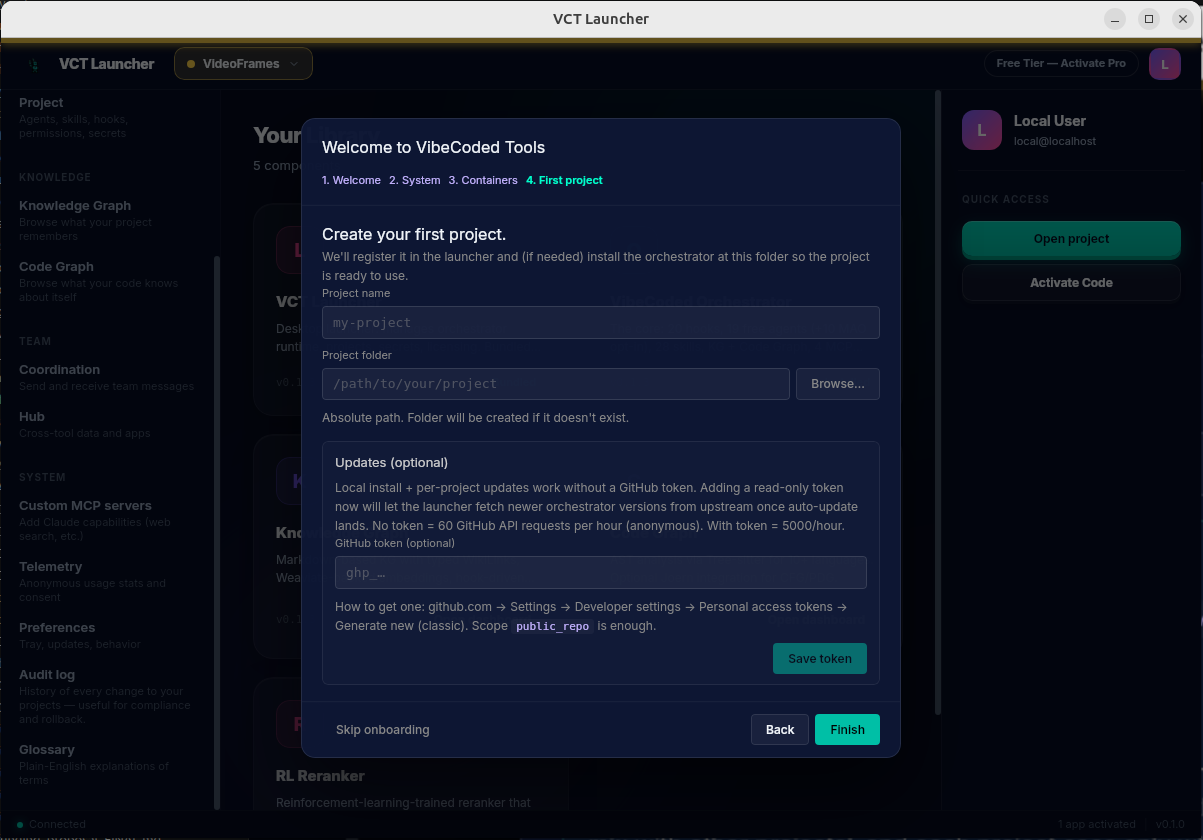The height and width of the screenshot is (840, 1203).
Task: Click the QUICK ACCESS heading
Action: tap(1005, 199)
